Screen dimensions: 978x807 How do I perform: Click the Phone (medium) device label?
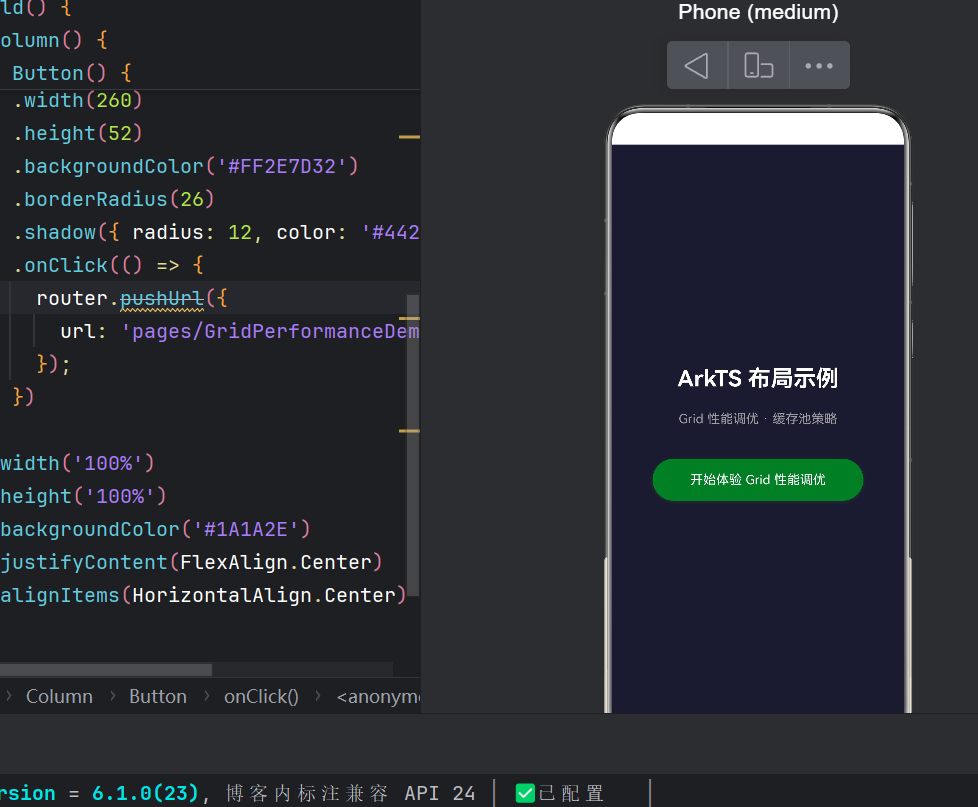click(x=758, y=12)
